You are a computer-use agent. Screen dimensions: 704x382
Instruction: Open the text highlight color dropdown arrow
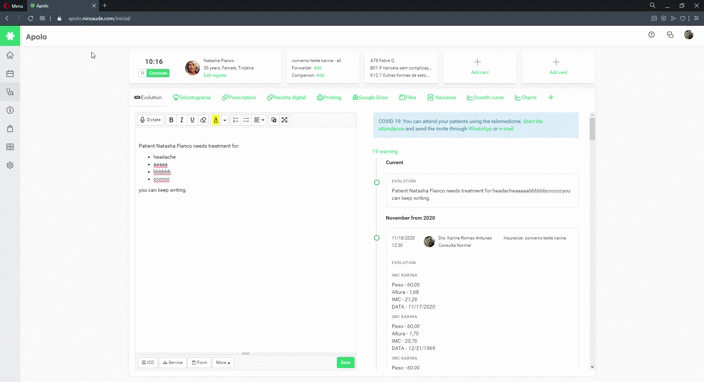tap(224, 120)
